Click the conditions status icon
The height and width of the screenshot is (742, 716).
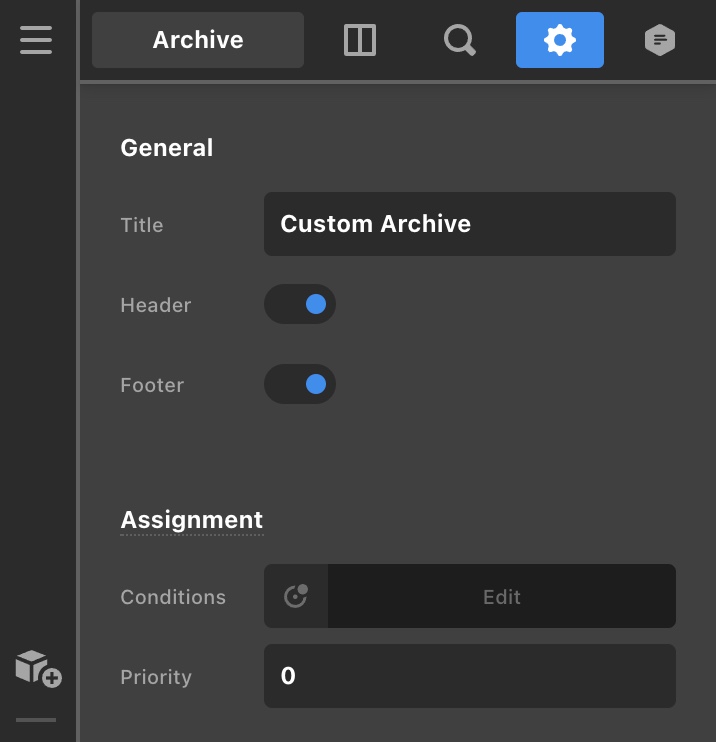click(x=296, y=596)
